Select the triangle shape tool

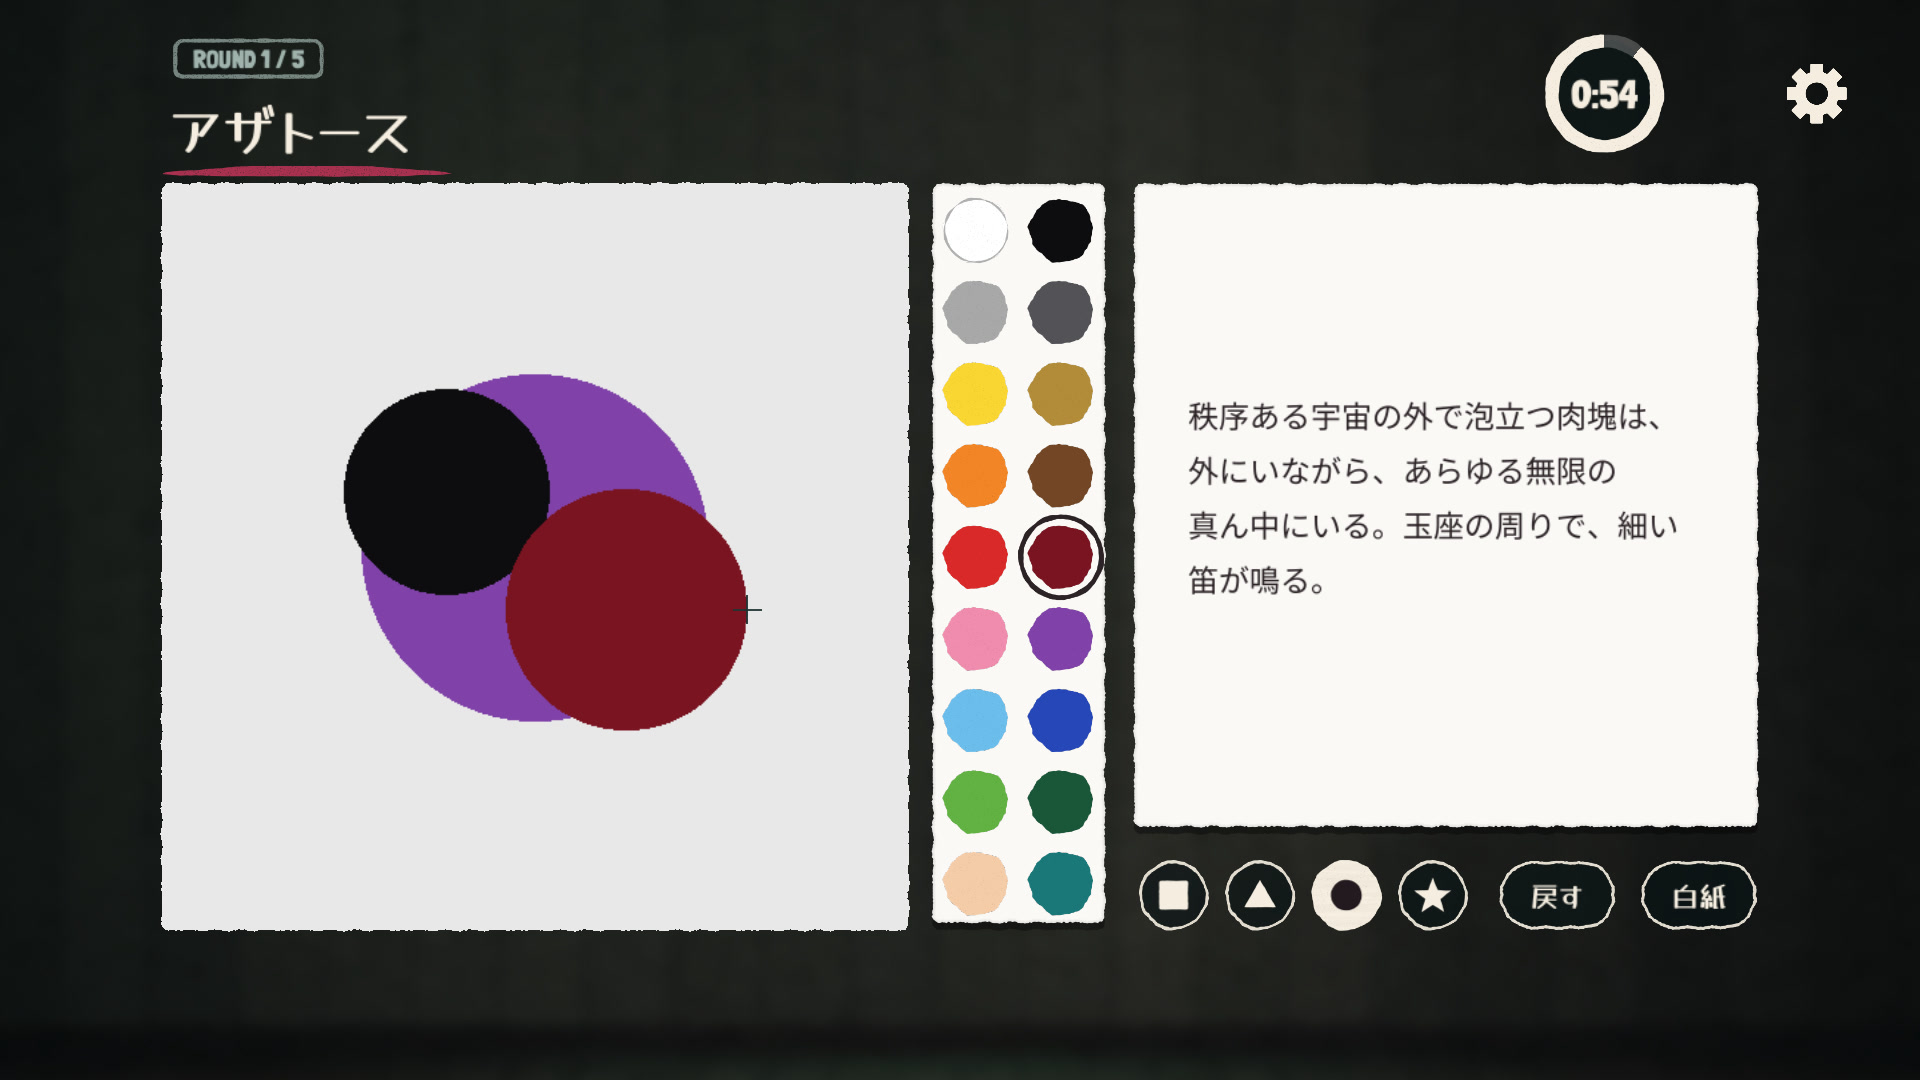click(1260, 895)
